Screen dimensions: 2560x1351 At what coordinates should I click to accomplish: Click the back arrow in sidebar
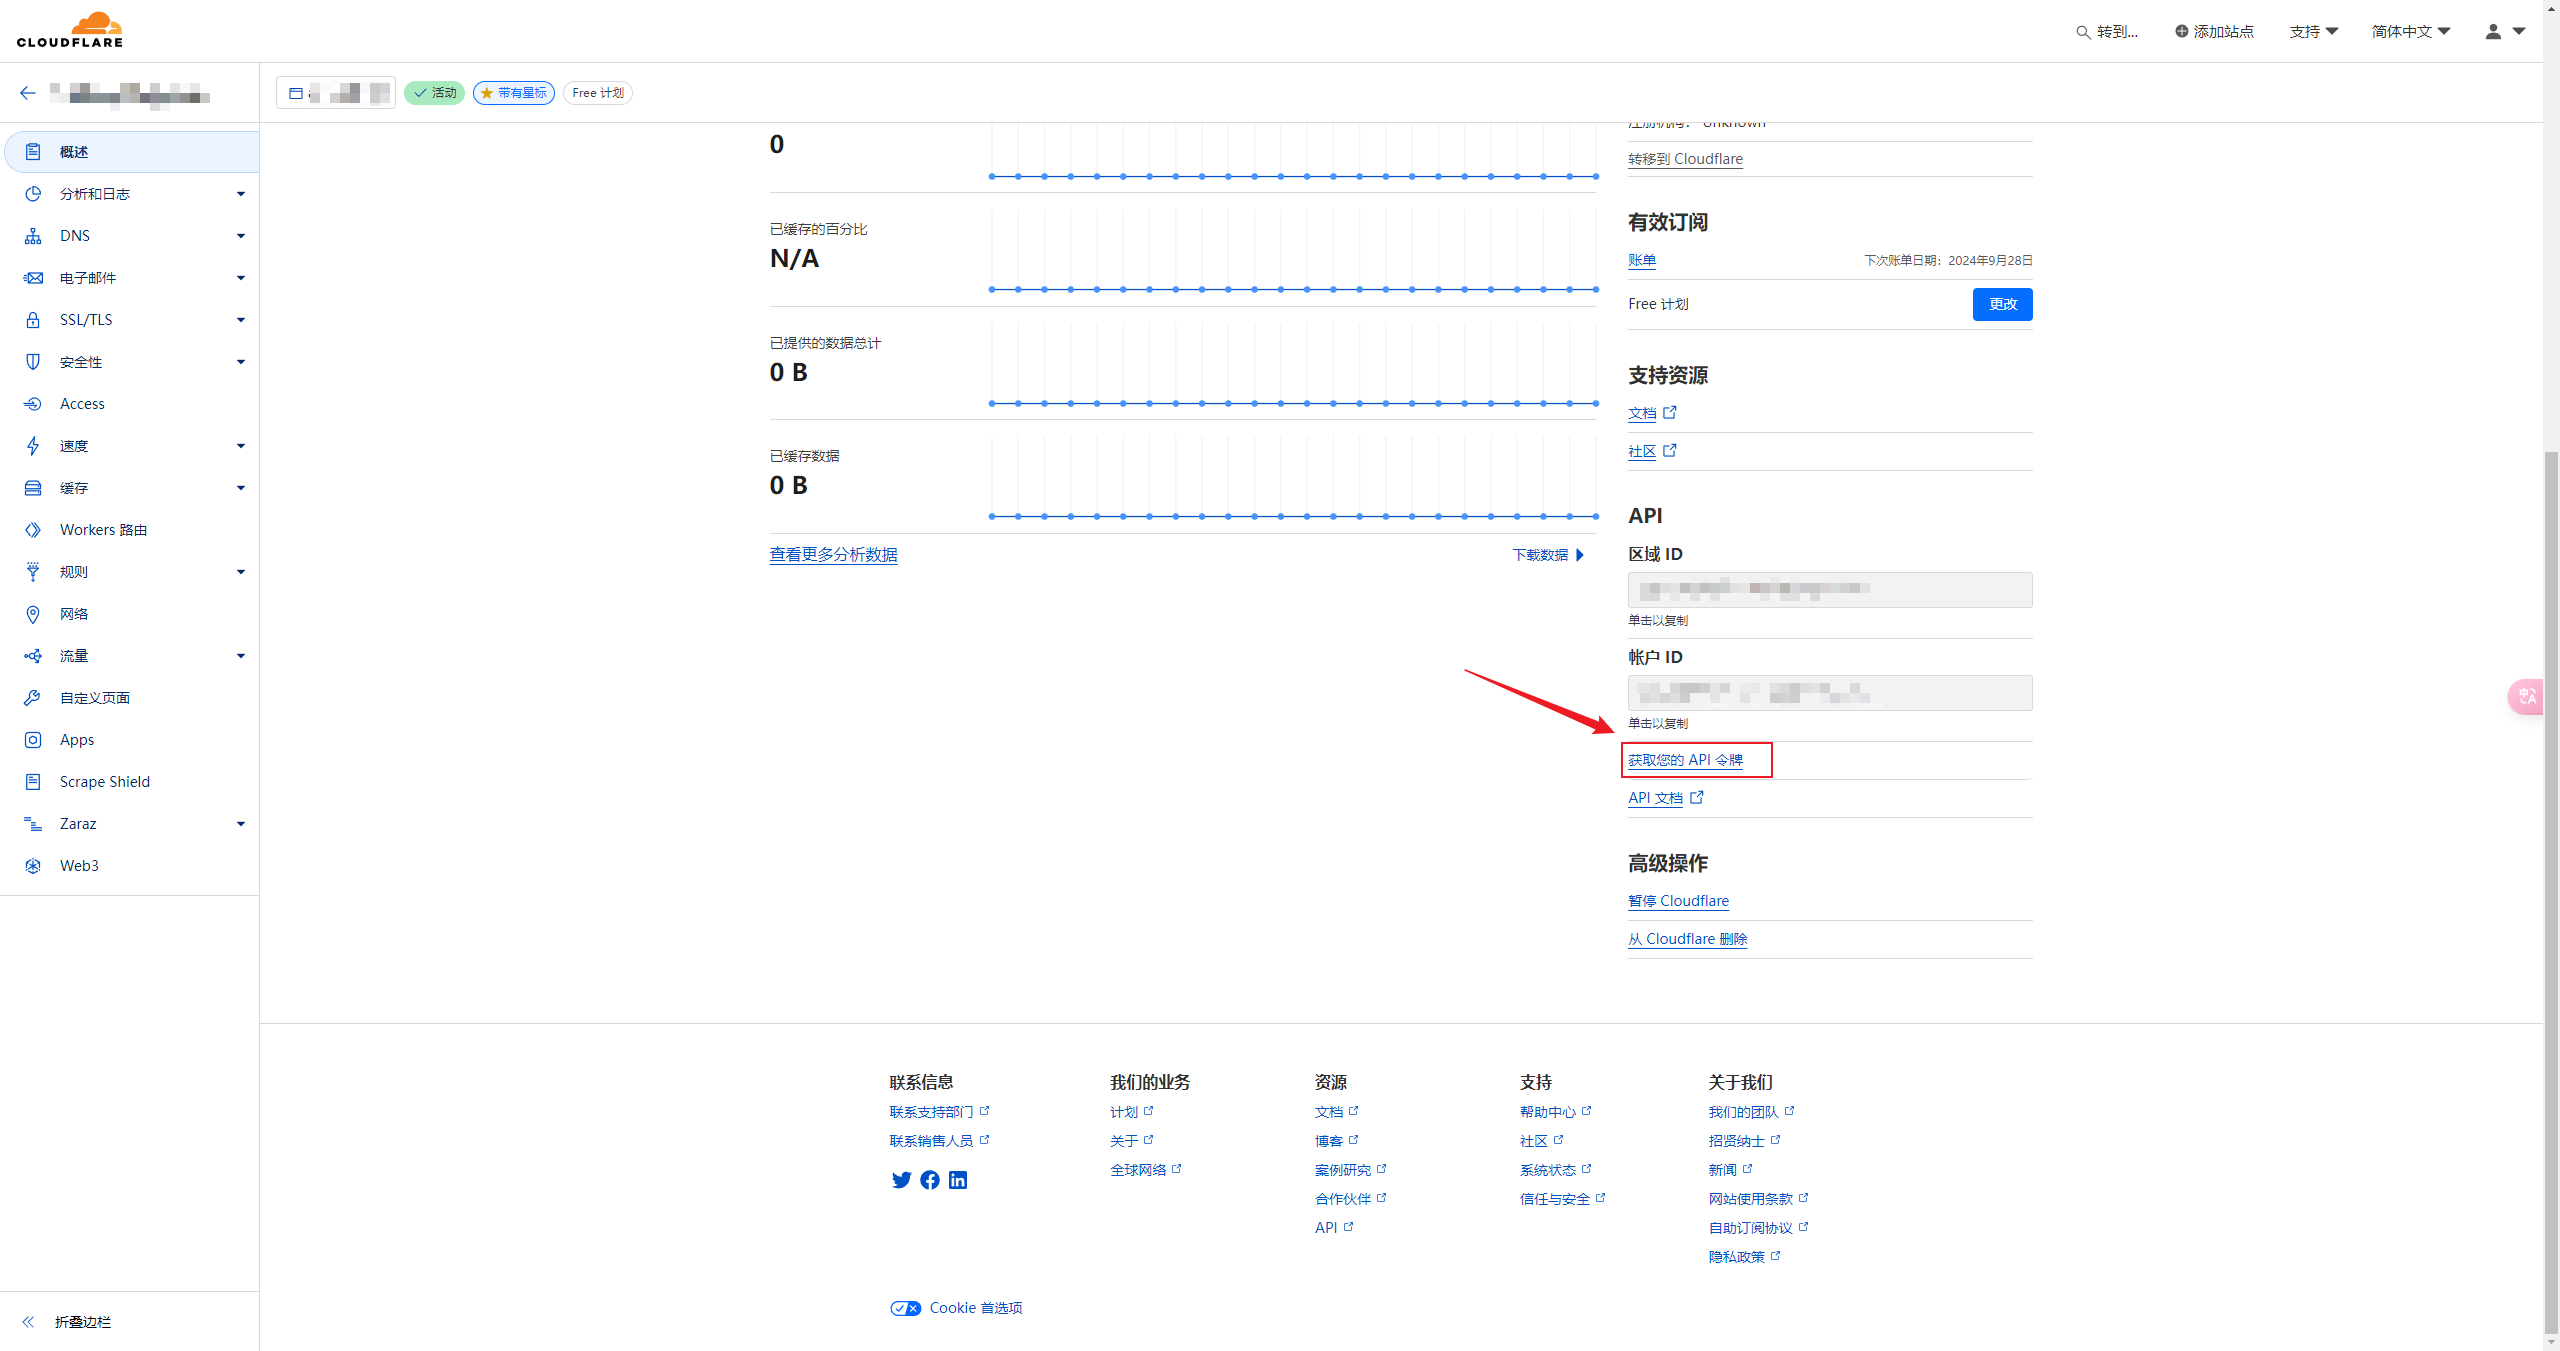(x=27, y=93)
